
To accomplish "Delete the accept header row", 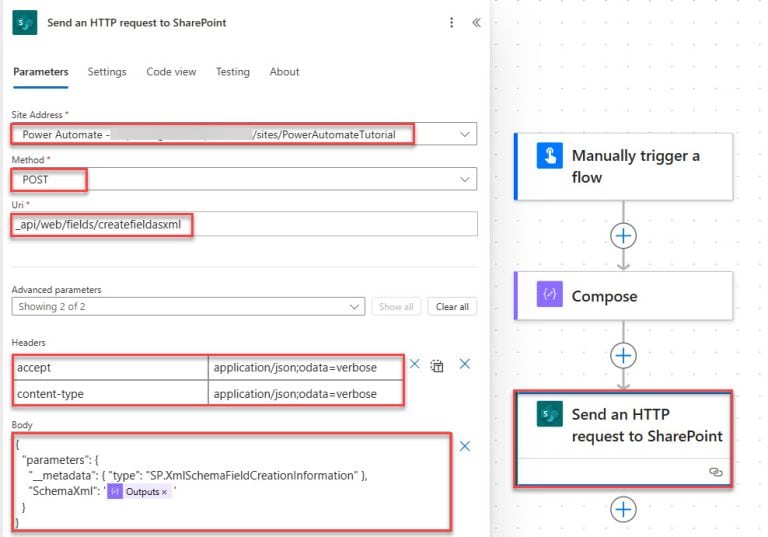I will pos(414,364).
